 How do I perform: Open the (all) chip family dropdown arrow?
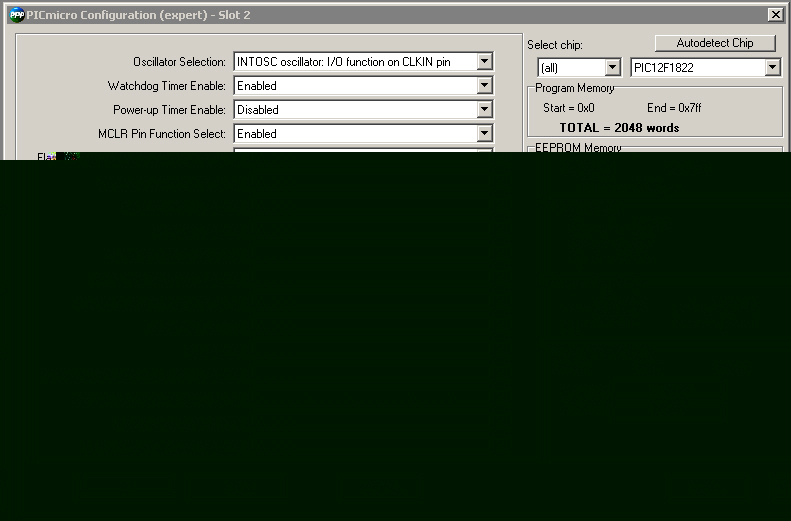(x=612, y=68)
